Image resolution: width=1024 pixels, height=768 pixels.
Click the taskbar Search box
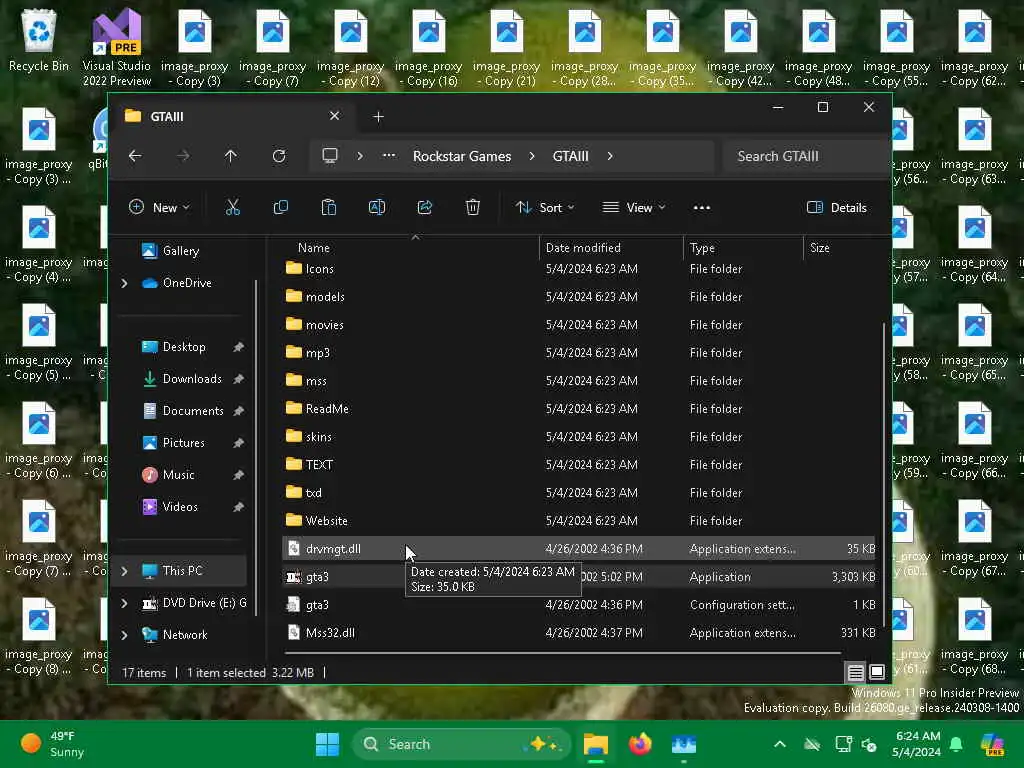460,744
